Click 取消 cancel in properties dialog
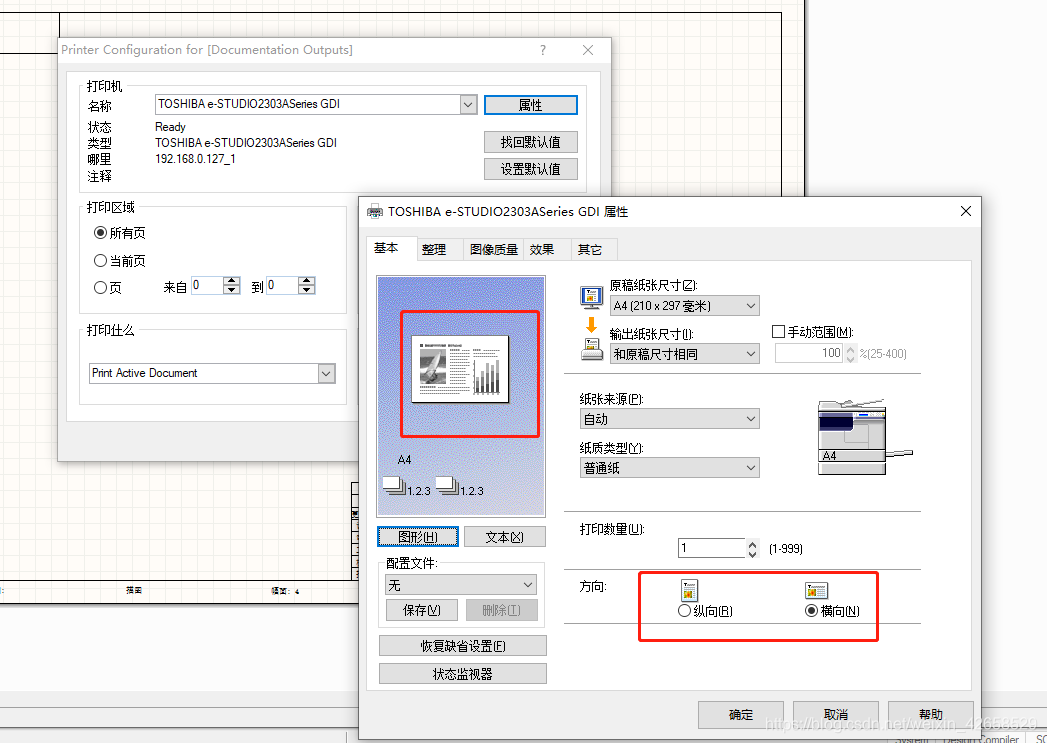Viewport: 1047px width, 743px height. tap(835, 715)
